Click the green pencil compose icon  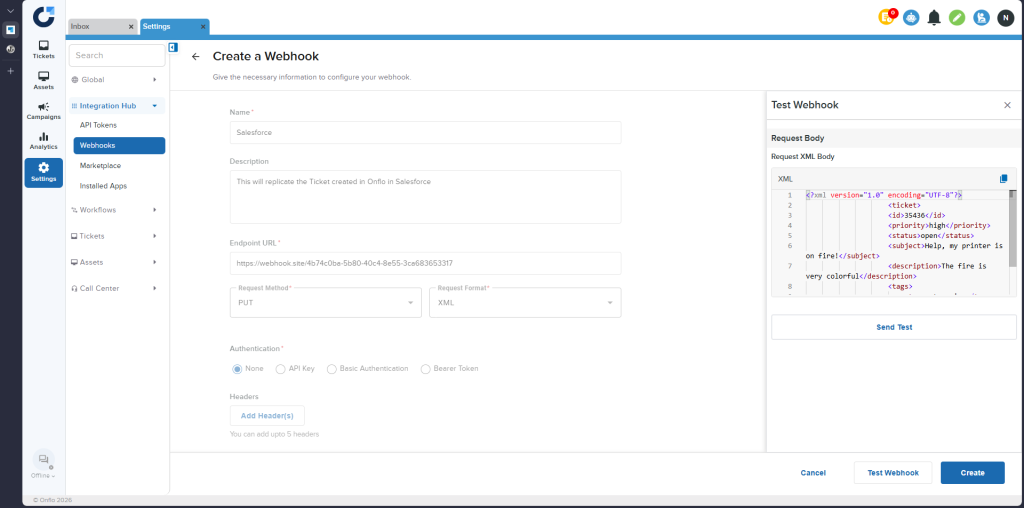coord(957,18)
